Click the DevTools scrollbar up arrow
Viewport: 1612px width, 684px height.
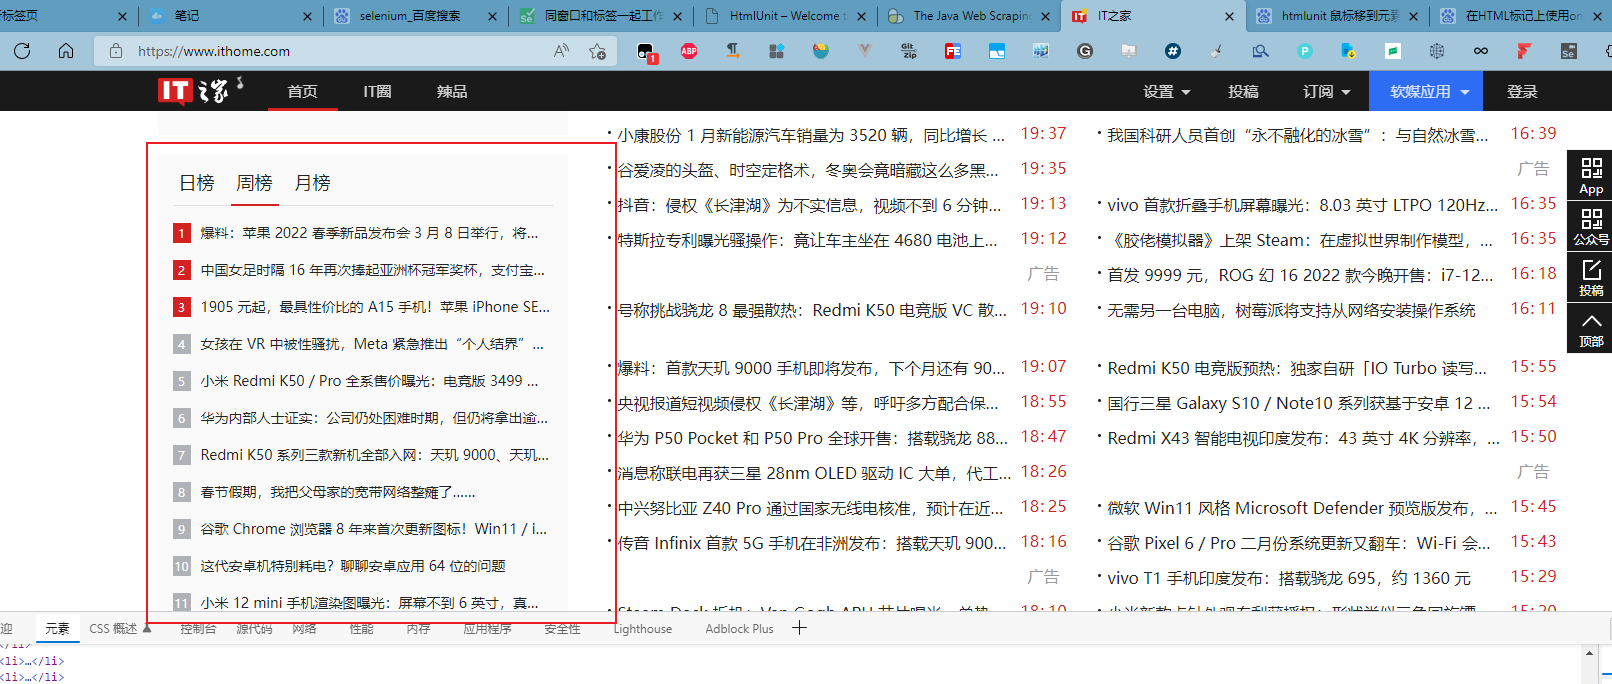pyautogui.click(x=1589, y=653)
